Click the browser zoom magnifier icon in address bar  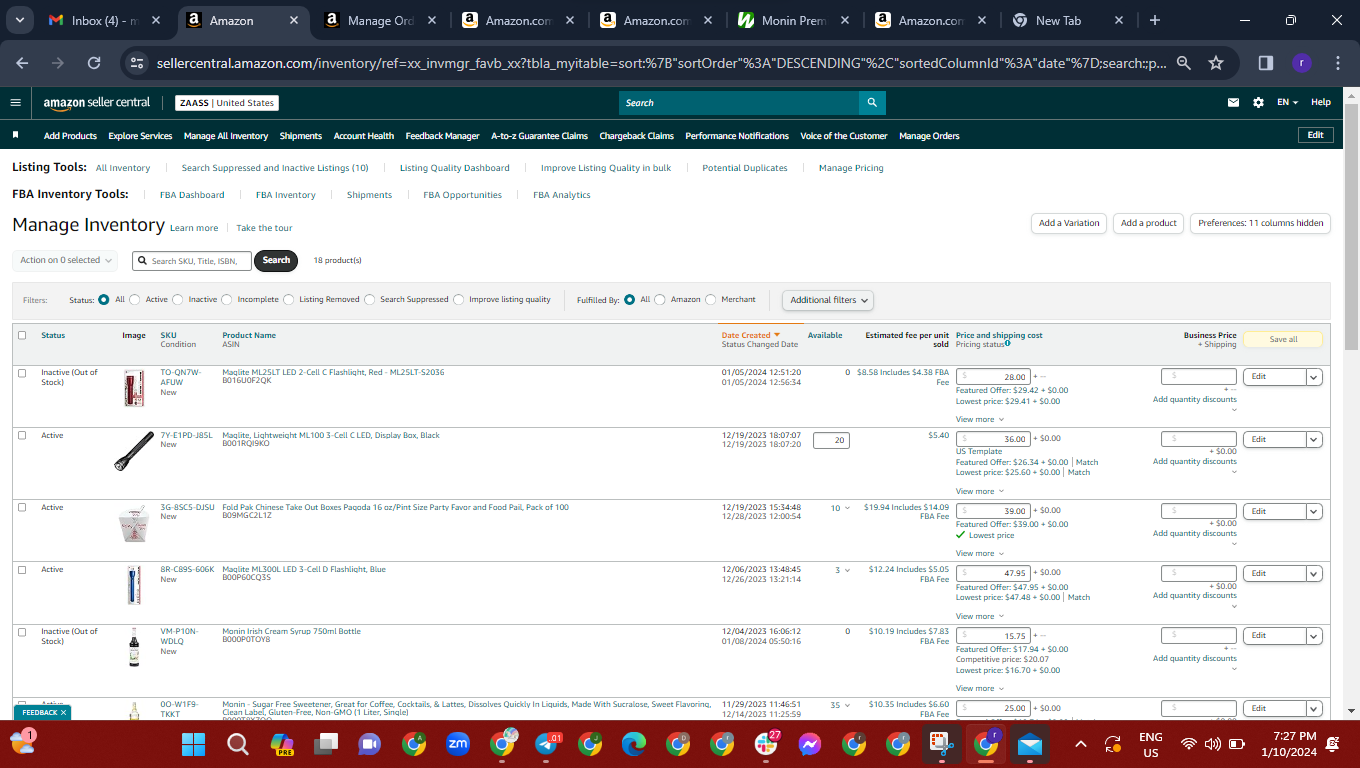point(1184,63)
